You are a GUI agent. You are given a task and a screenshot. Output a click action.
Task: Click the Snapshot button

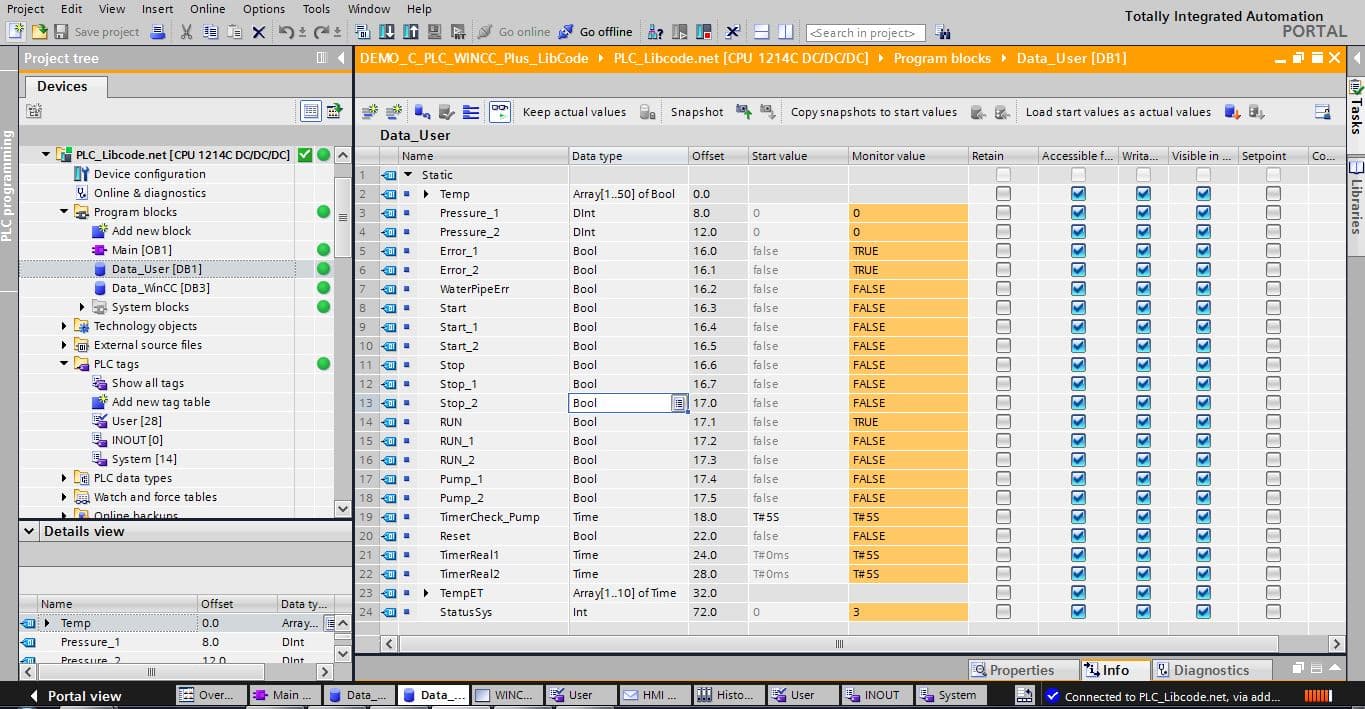coord(697,112)
